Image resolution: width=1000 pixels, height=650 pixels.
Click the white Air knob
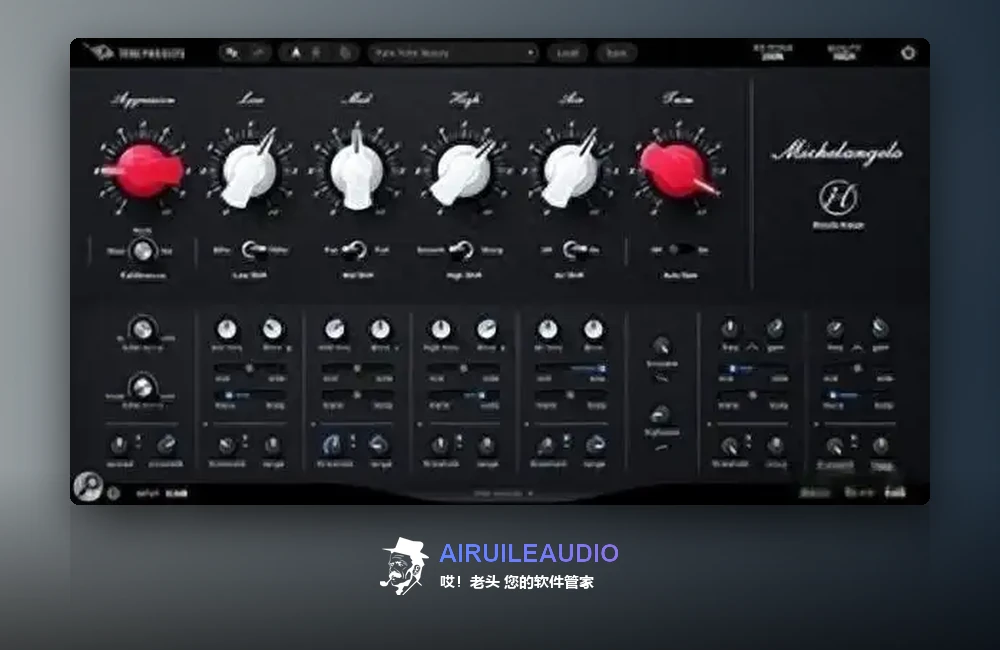[x=570, y=171]
